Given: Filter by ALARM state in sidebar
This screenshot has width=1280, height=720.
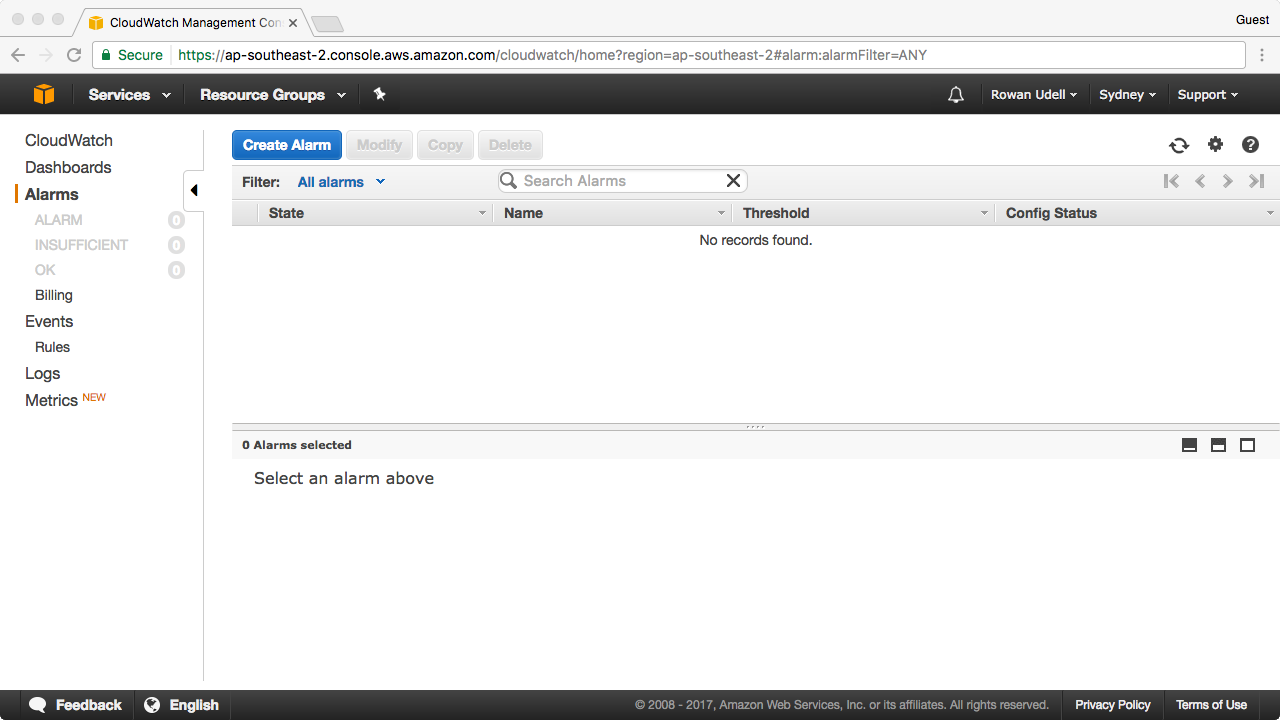Looking at the screenshot, I should (59, 220).
